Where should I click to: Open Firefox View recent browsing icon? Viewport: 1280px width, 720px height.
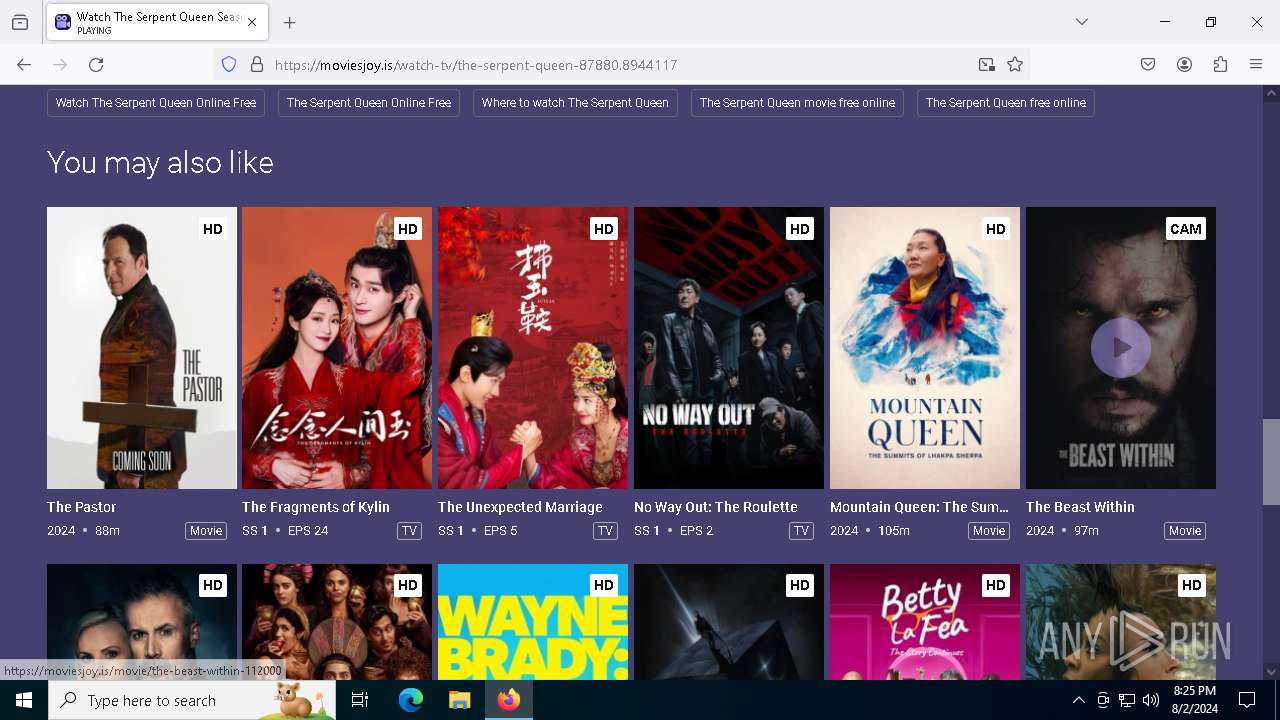[x=20, y=22]
